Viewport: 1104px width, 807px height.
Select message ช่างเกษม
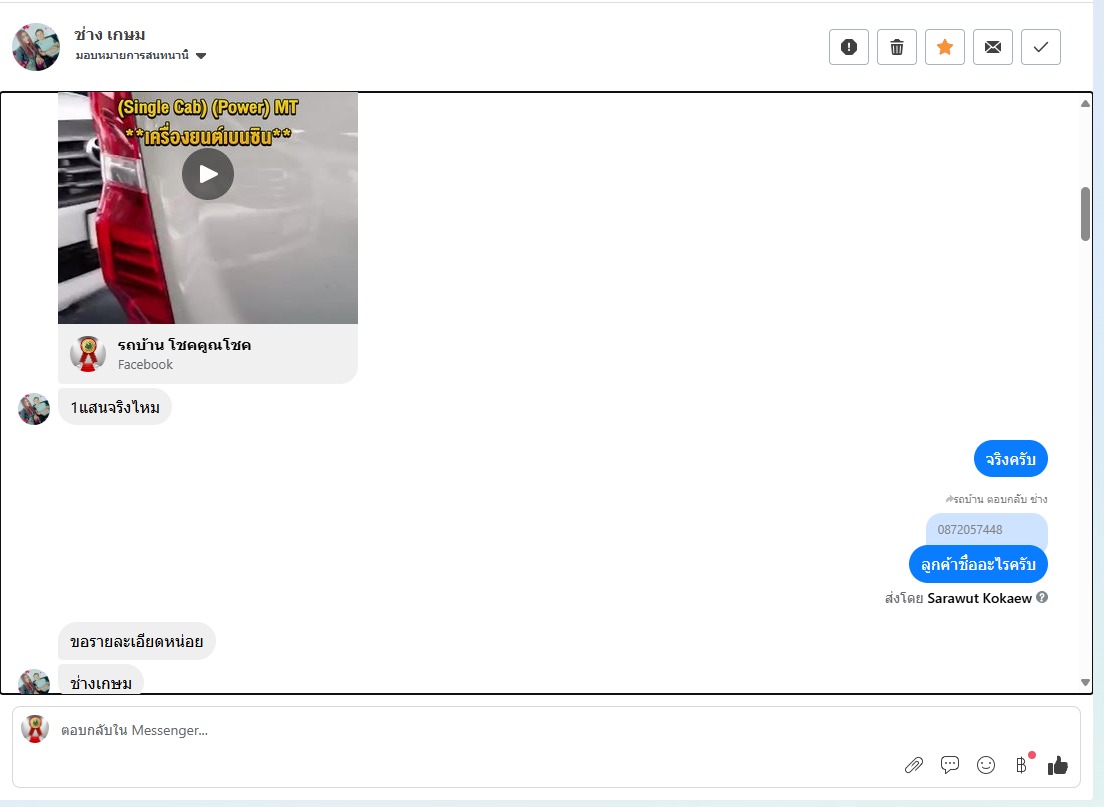[x=101, y=680]
